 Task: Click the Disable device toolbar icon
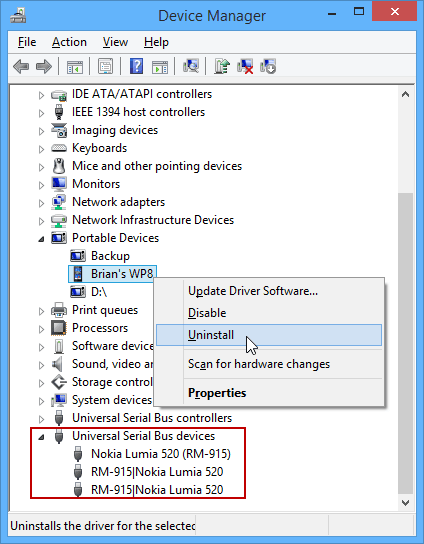click(x=268, y=66)
